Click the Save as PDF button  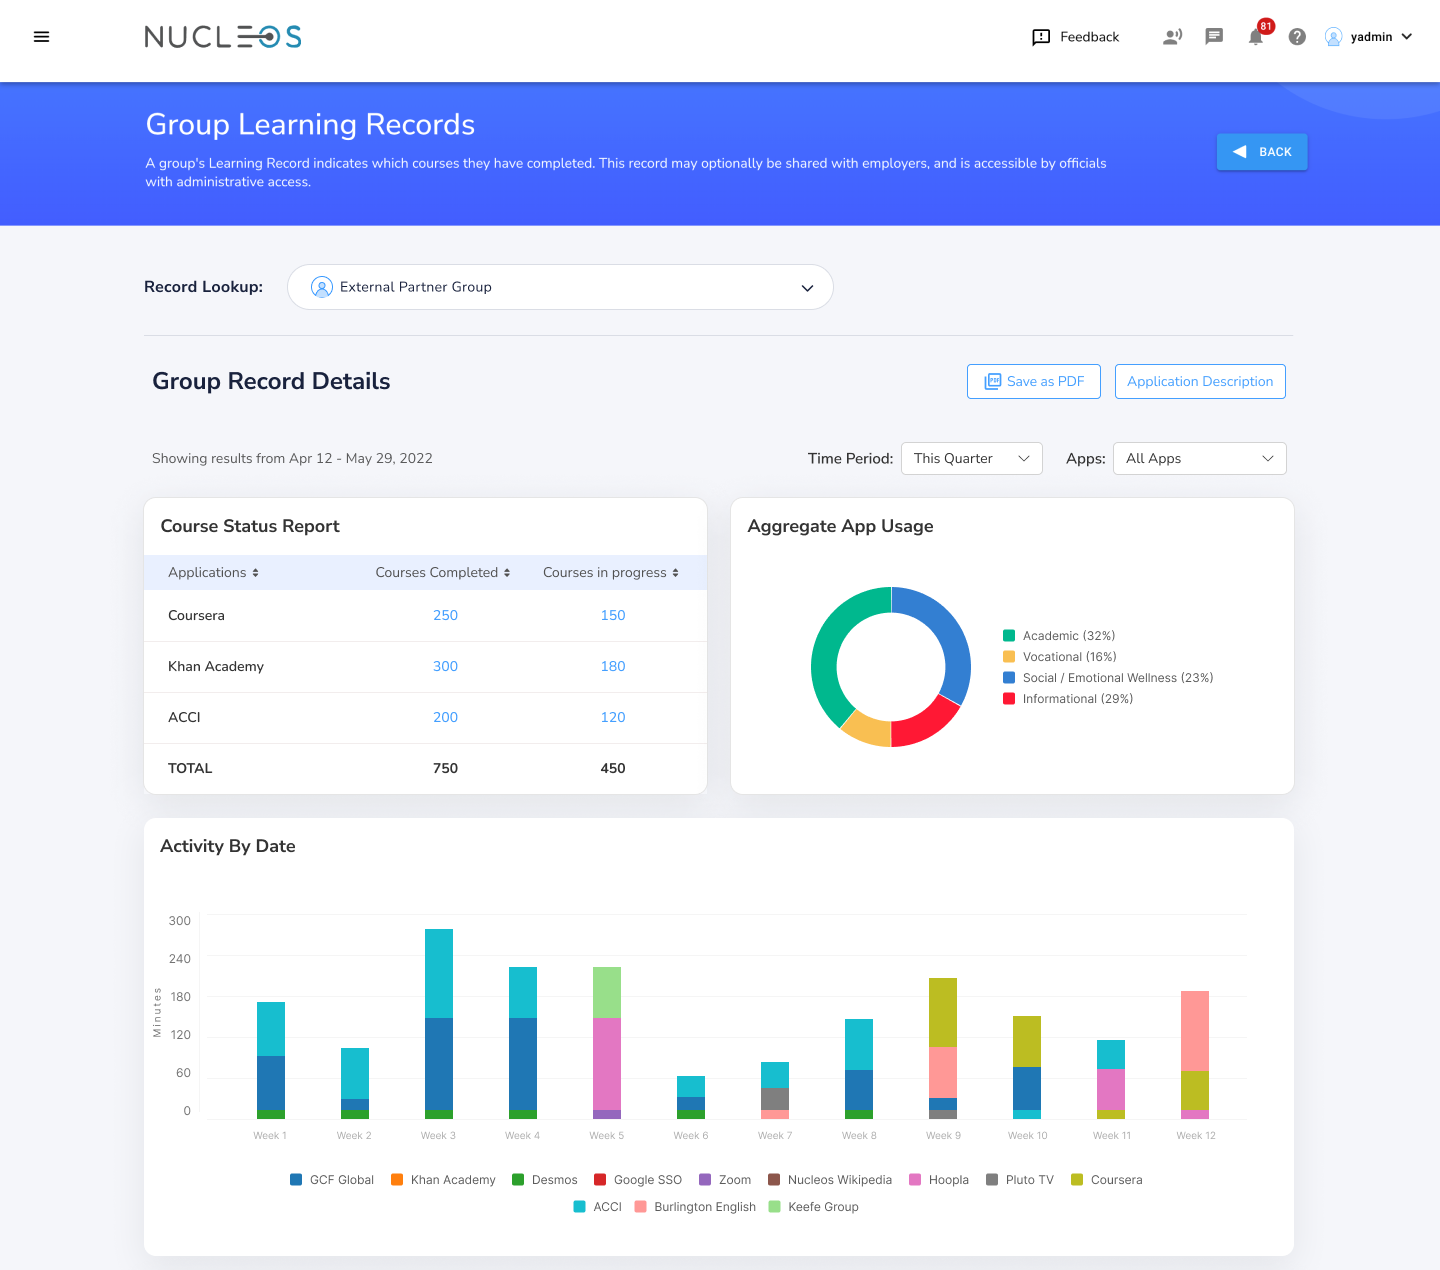pyautogui.click(x=1034, y=381)
